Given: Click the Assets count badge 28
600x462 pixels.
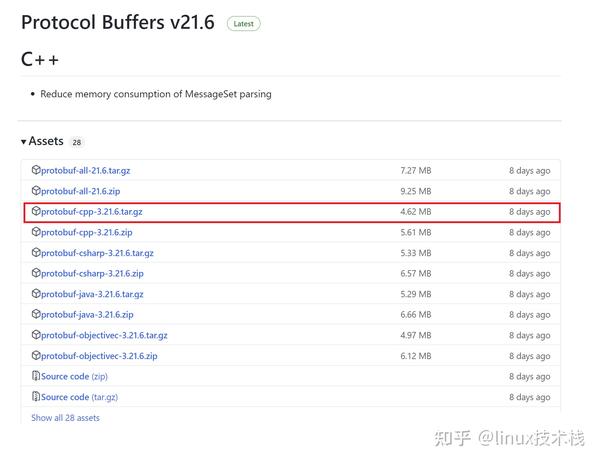Looking at the screenshot, I should [77, 143].
